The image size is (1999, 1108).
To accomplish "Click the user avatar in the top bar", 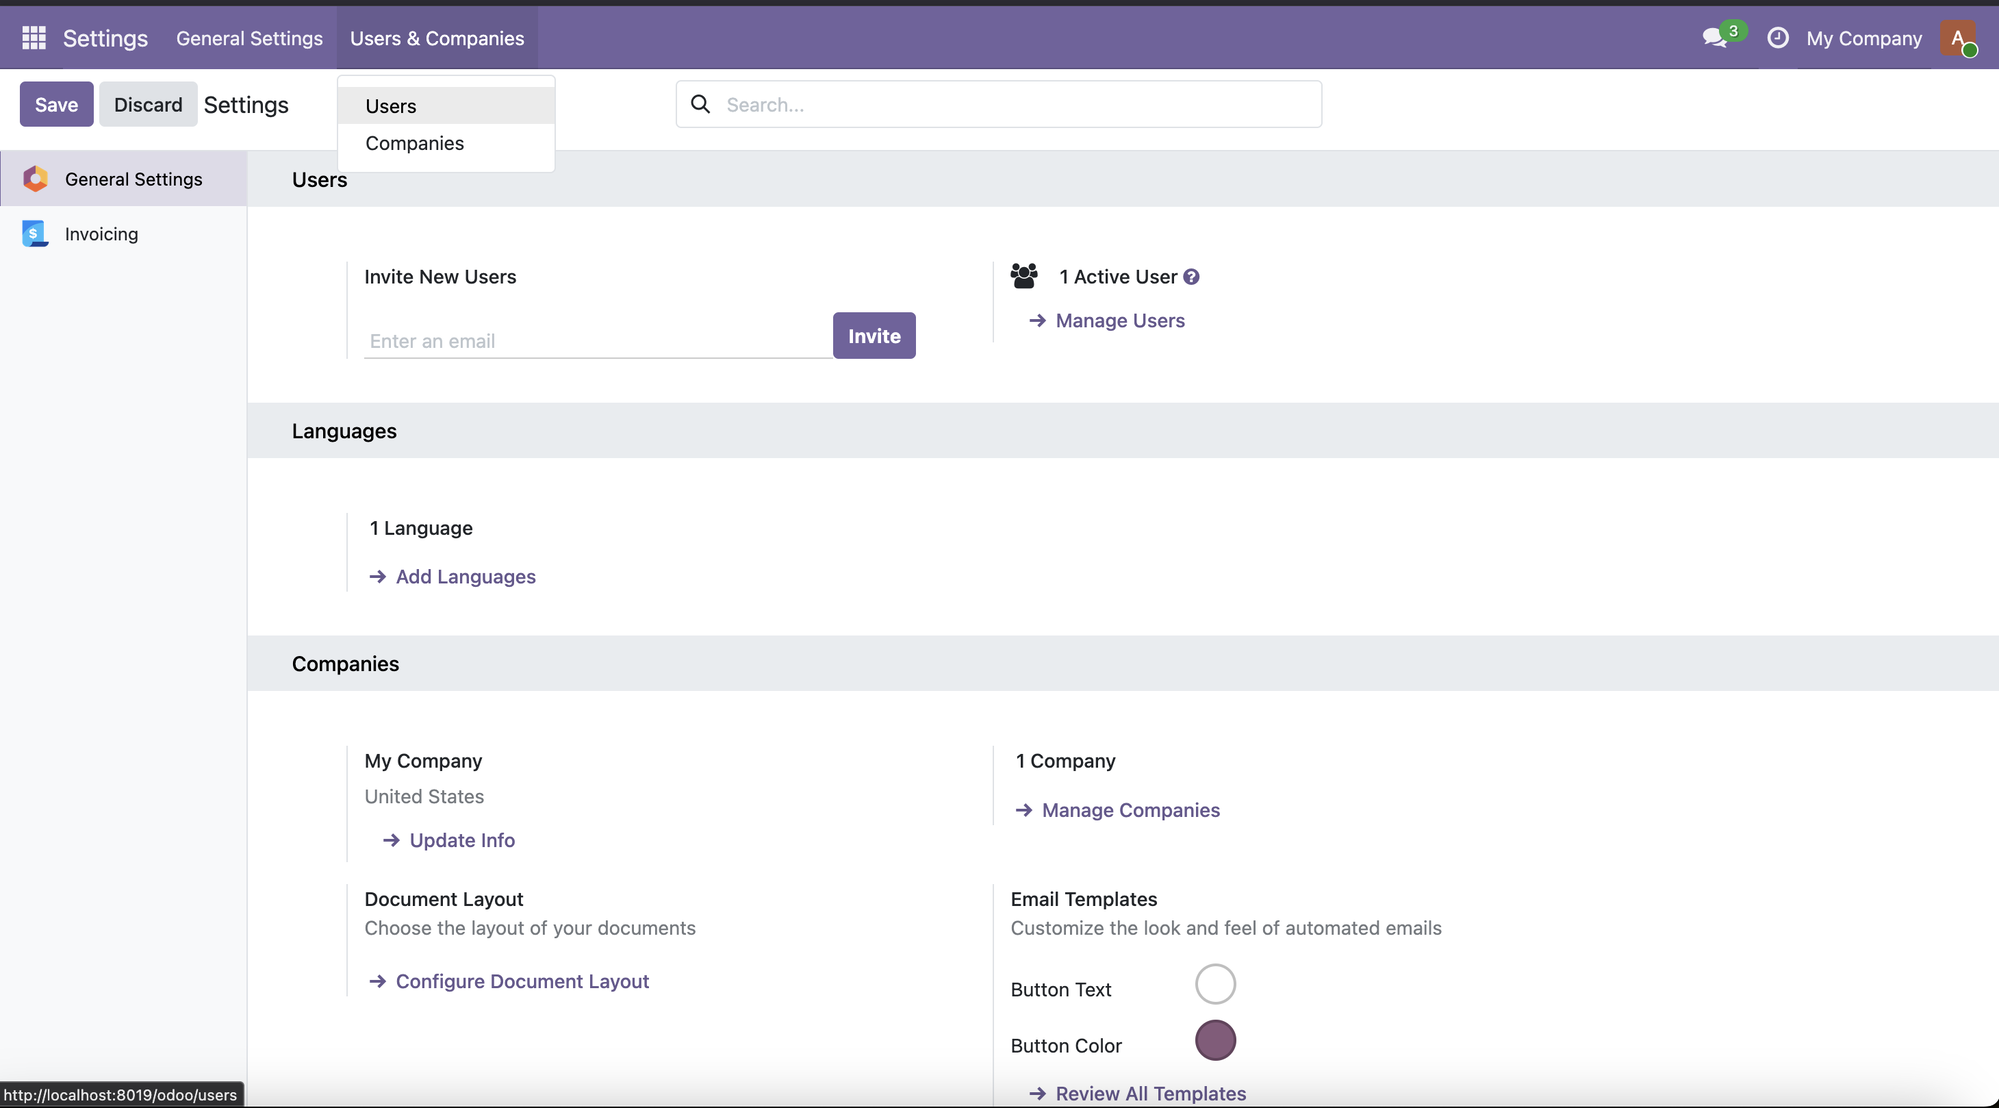I will 1959,38.
